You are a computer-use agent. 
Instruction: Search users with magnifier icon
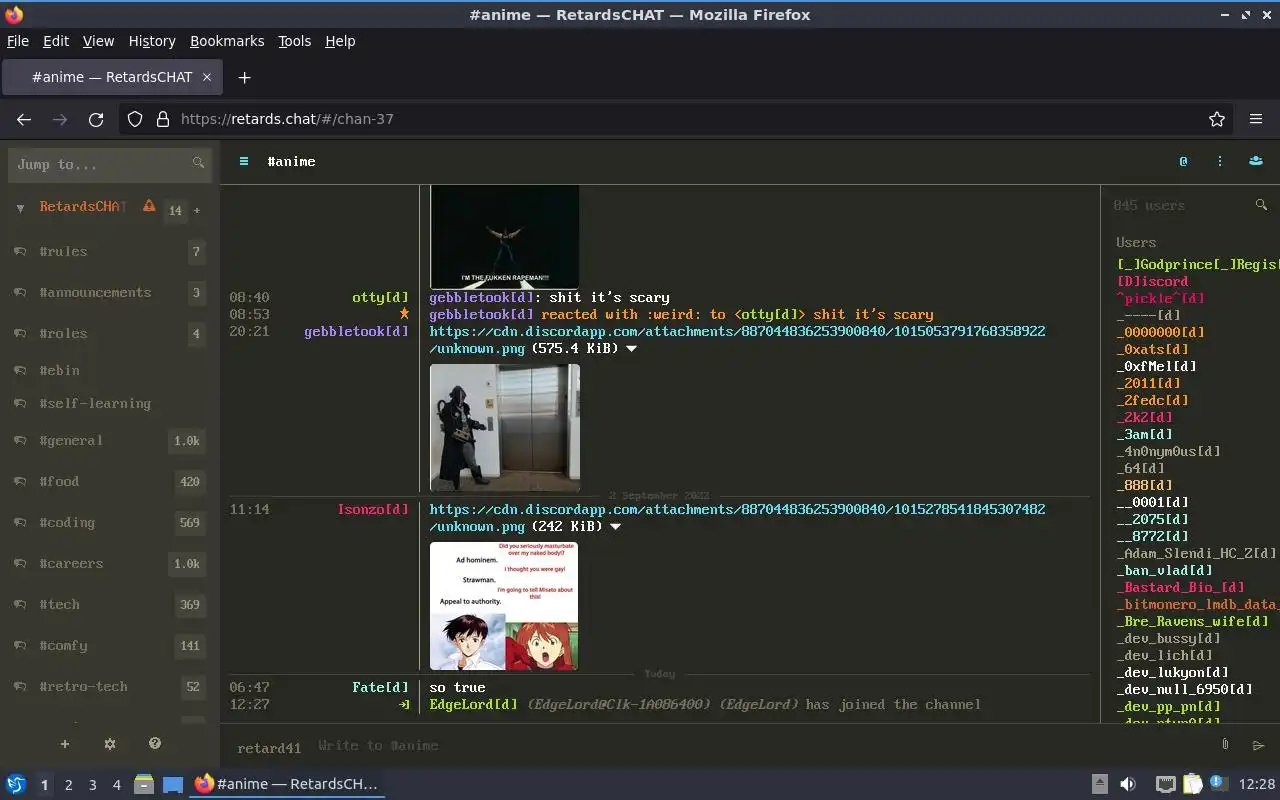pos(1261,205)
